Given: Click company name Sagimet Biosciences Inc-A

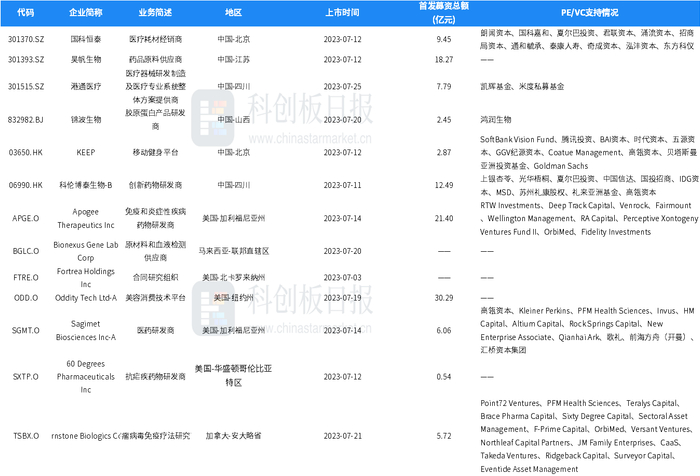Looking at the screenshot, I should (x=86, y=330).
